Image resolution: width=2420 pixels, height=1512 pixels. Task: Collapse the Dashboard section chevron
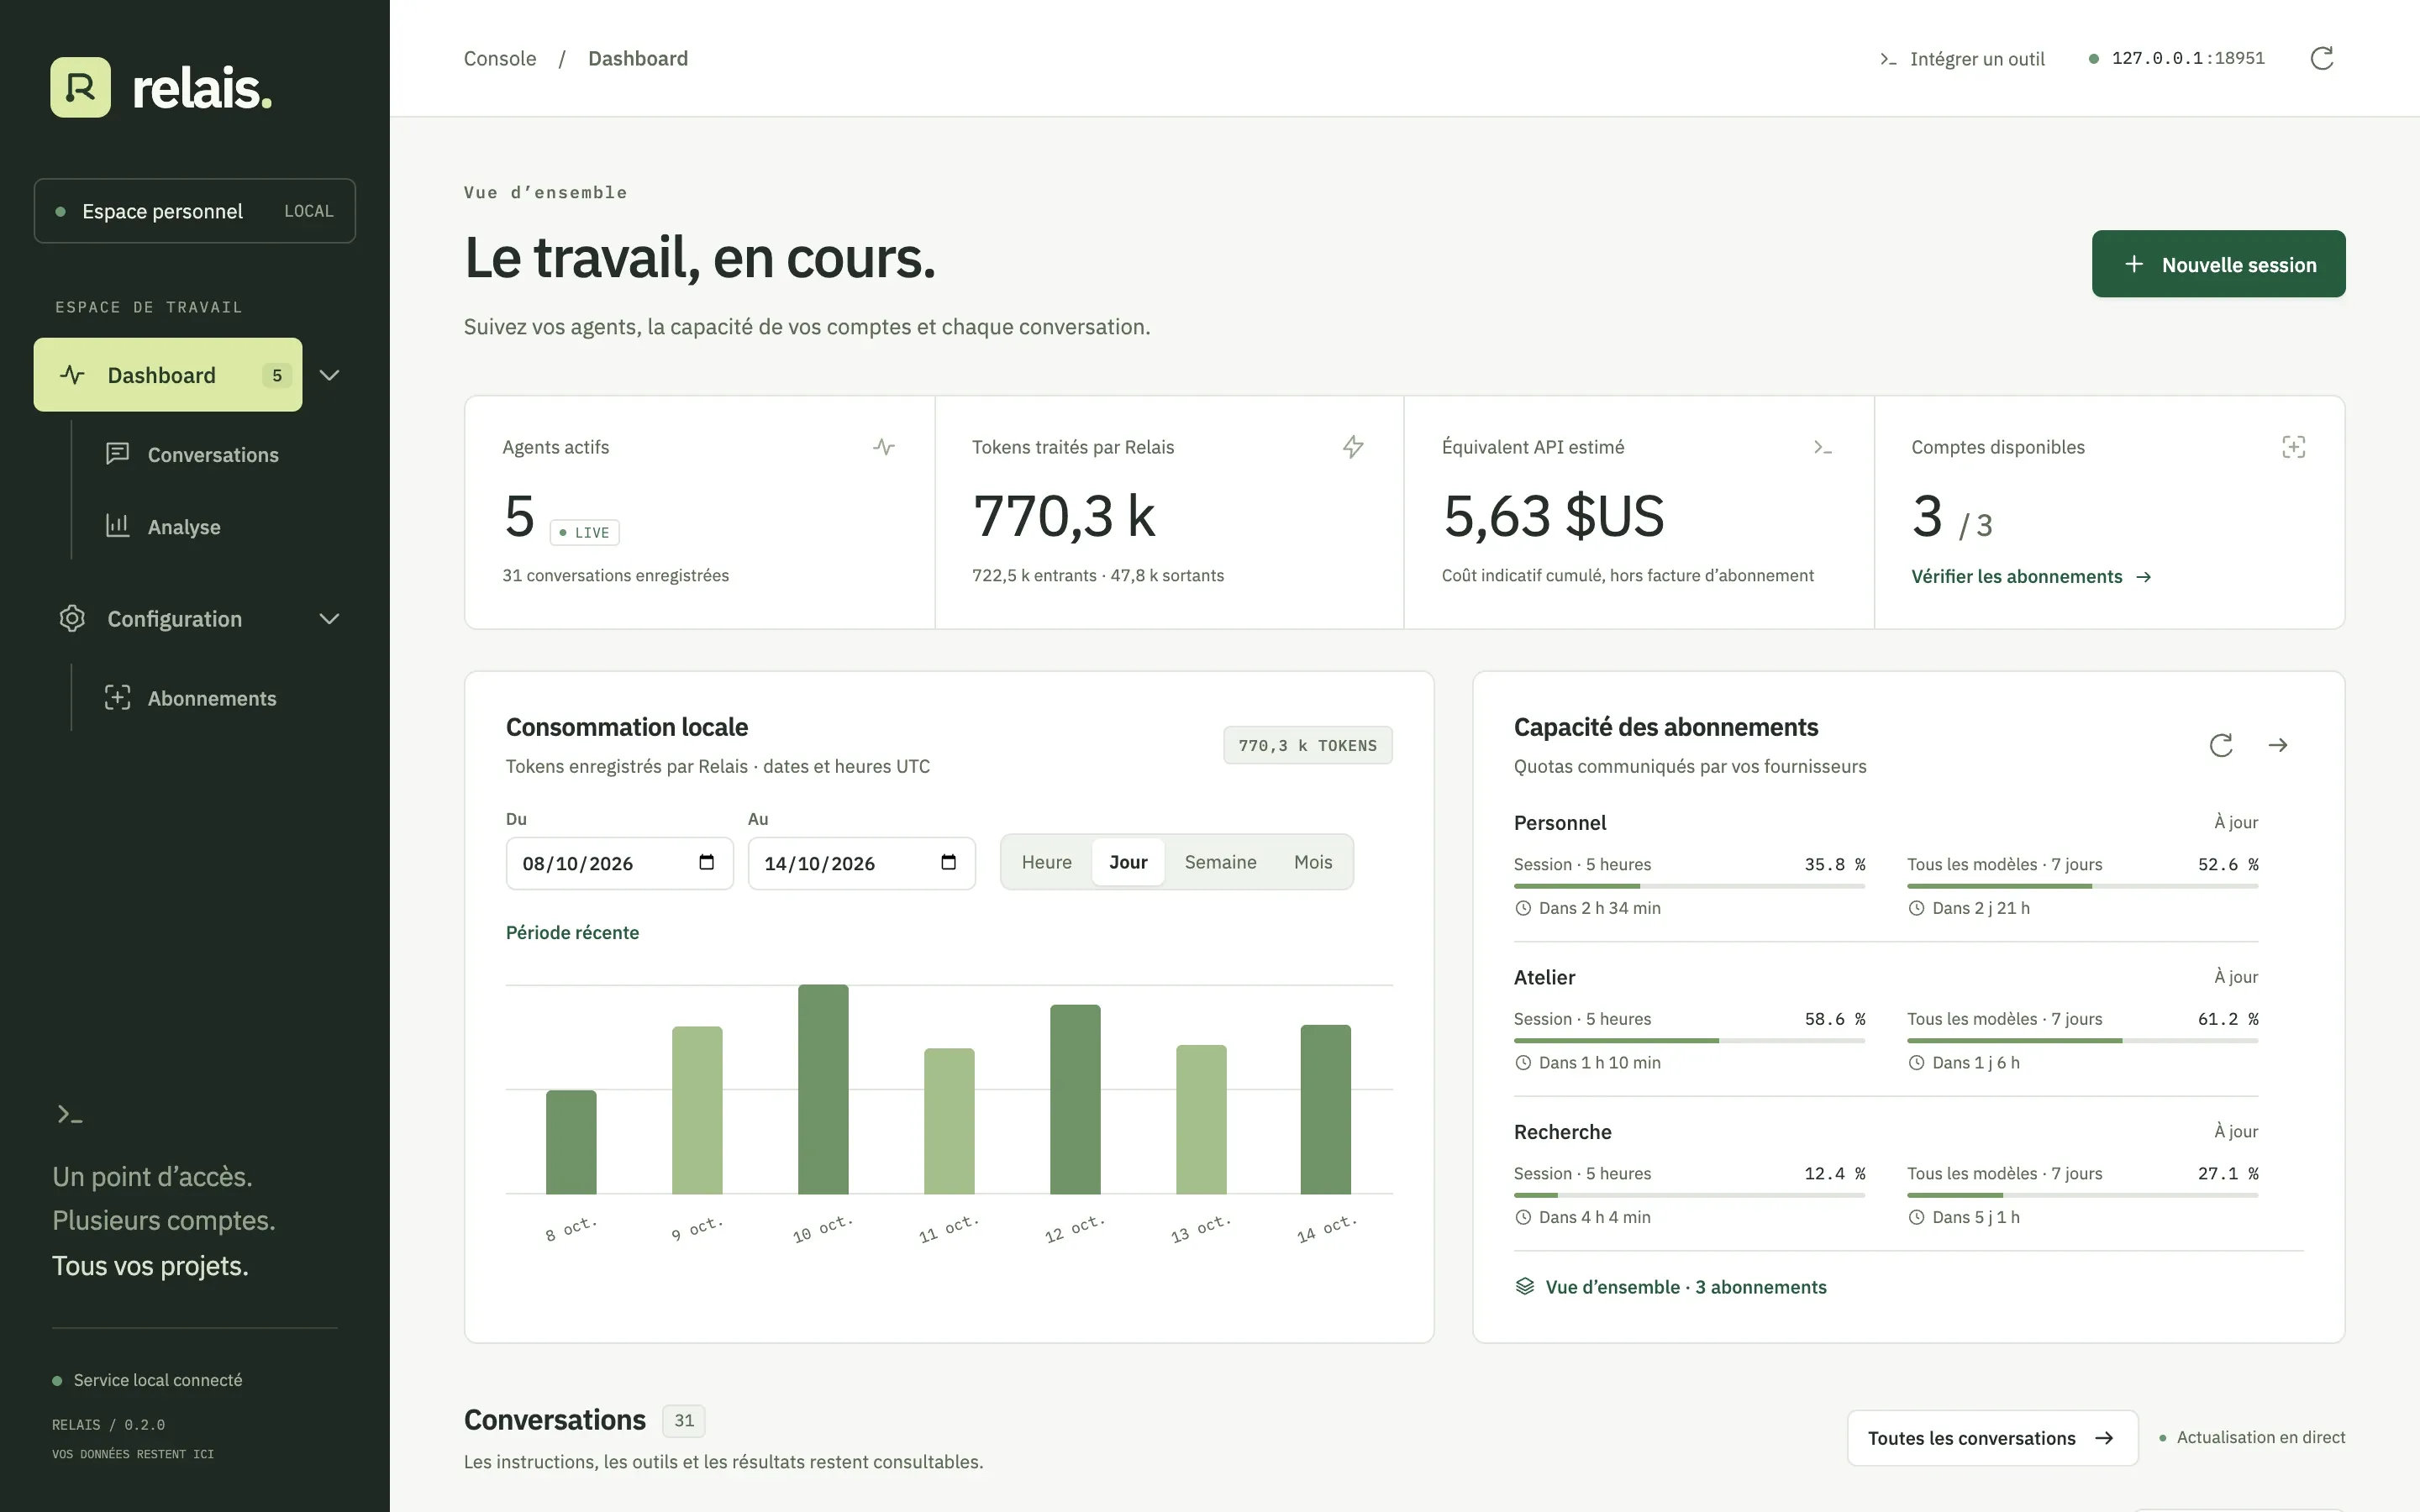pos(329,375)
